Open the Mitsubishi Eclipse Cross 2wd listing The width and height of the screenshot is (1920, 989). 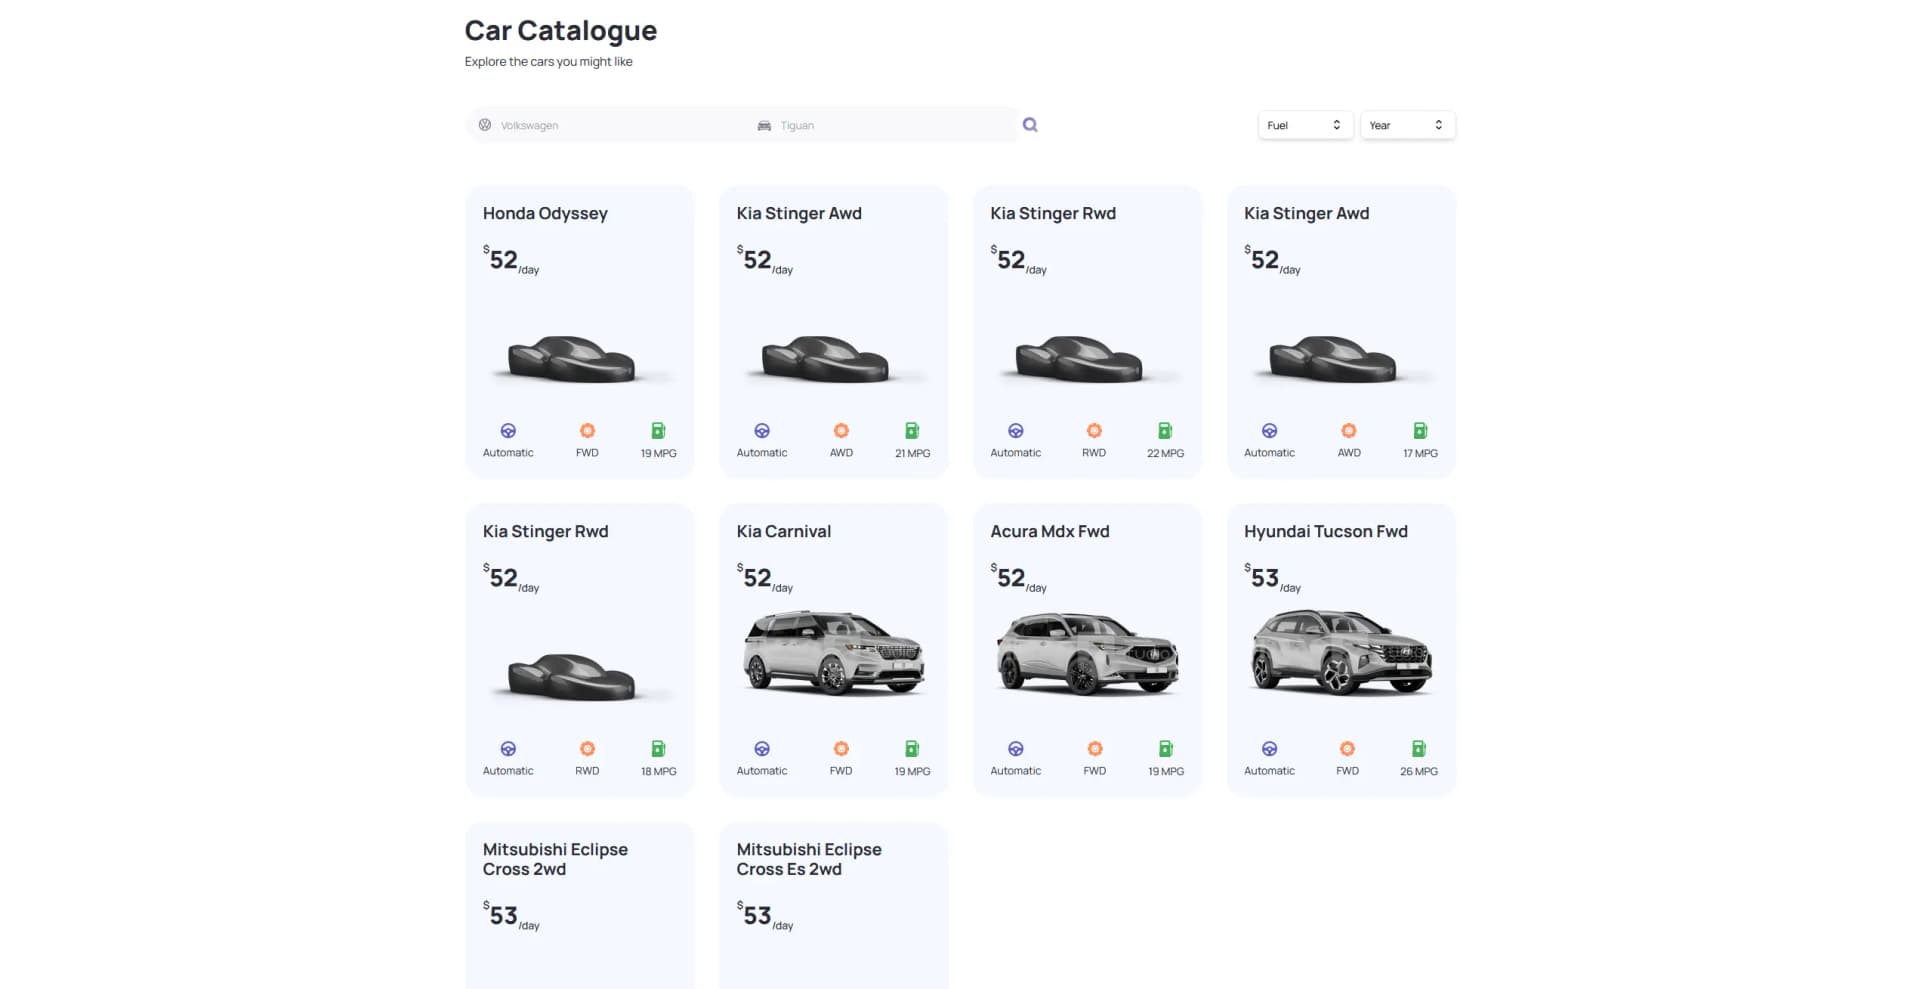554,859
